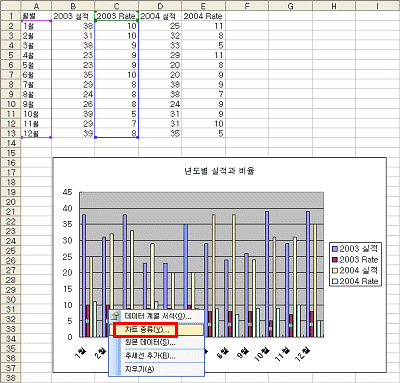Select row 14 header
This screenshot has width=400, height=383.
click(x=11, y=143)
